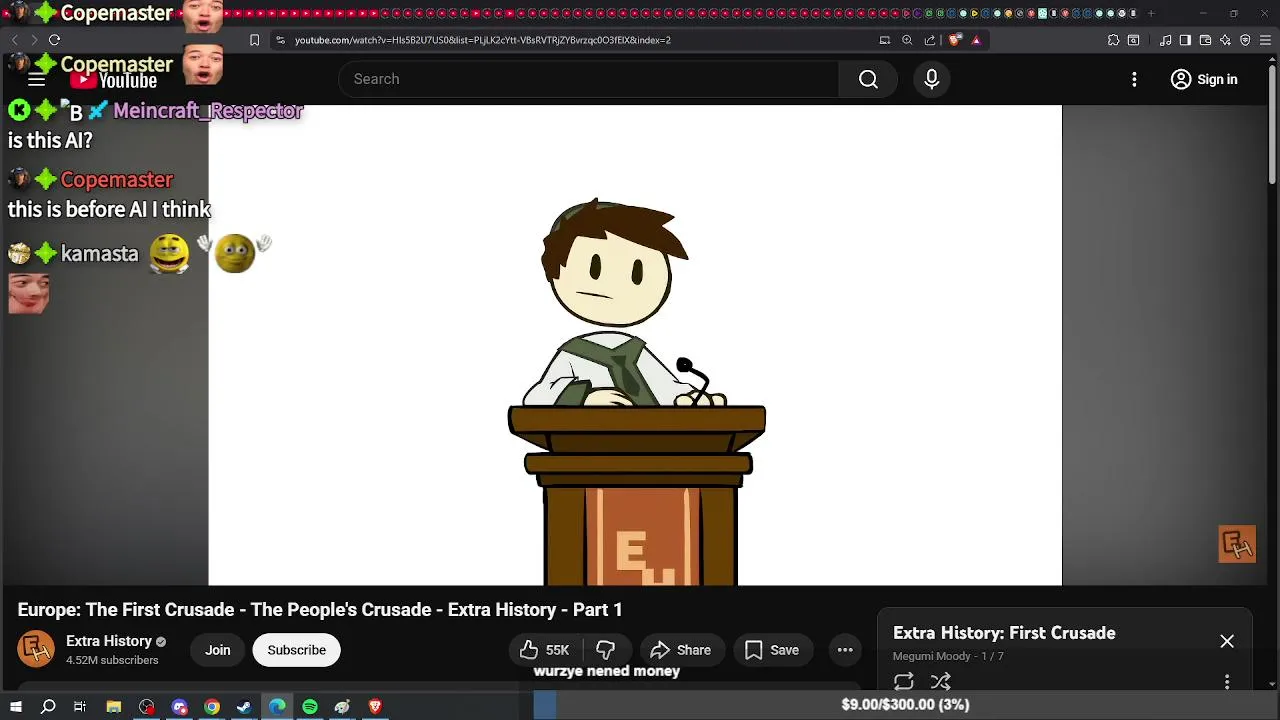The height and width of the screenshot is (720, 1280).
Task: Open Spotify from taskbar
Action: click(310, 707)
